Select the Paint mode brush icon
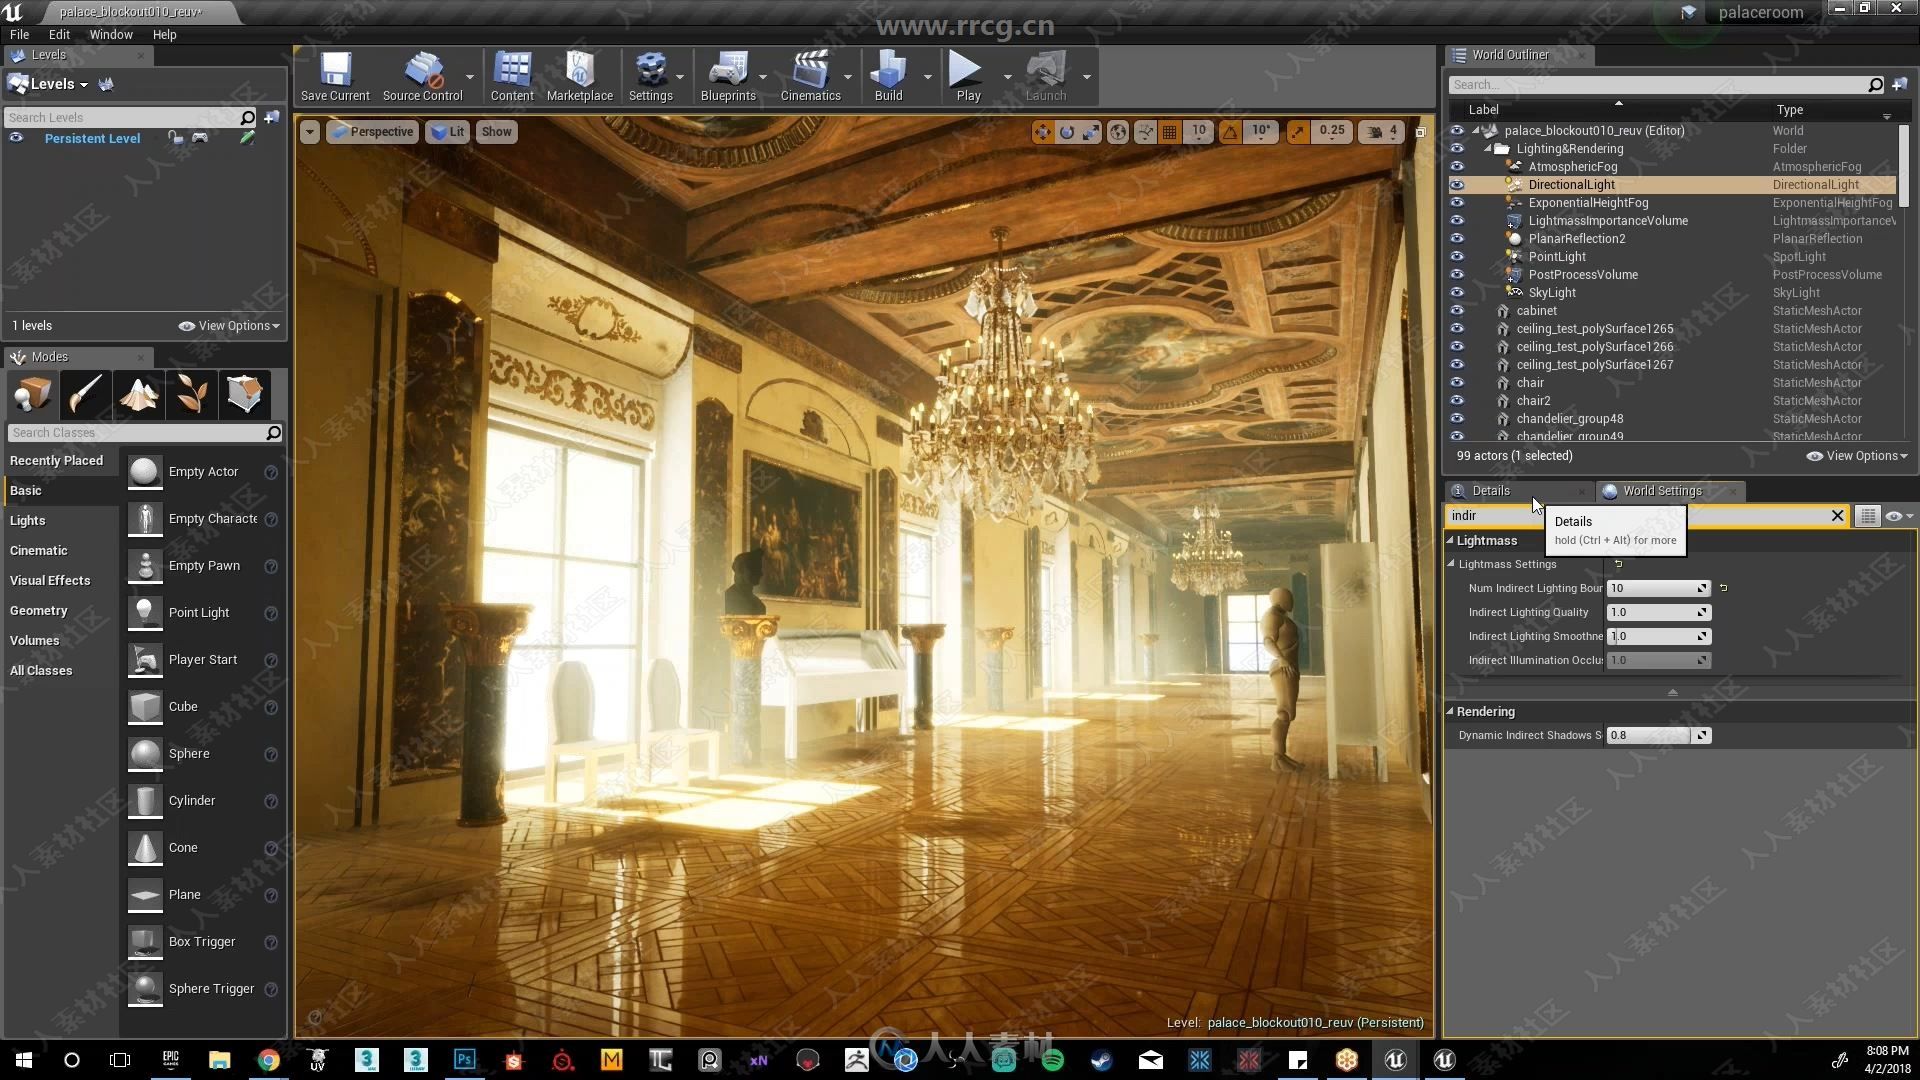The image size is (1920, 1080). coord(85,394)
